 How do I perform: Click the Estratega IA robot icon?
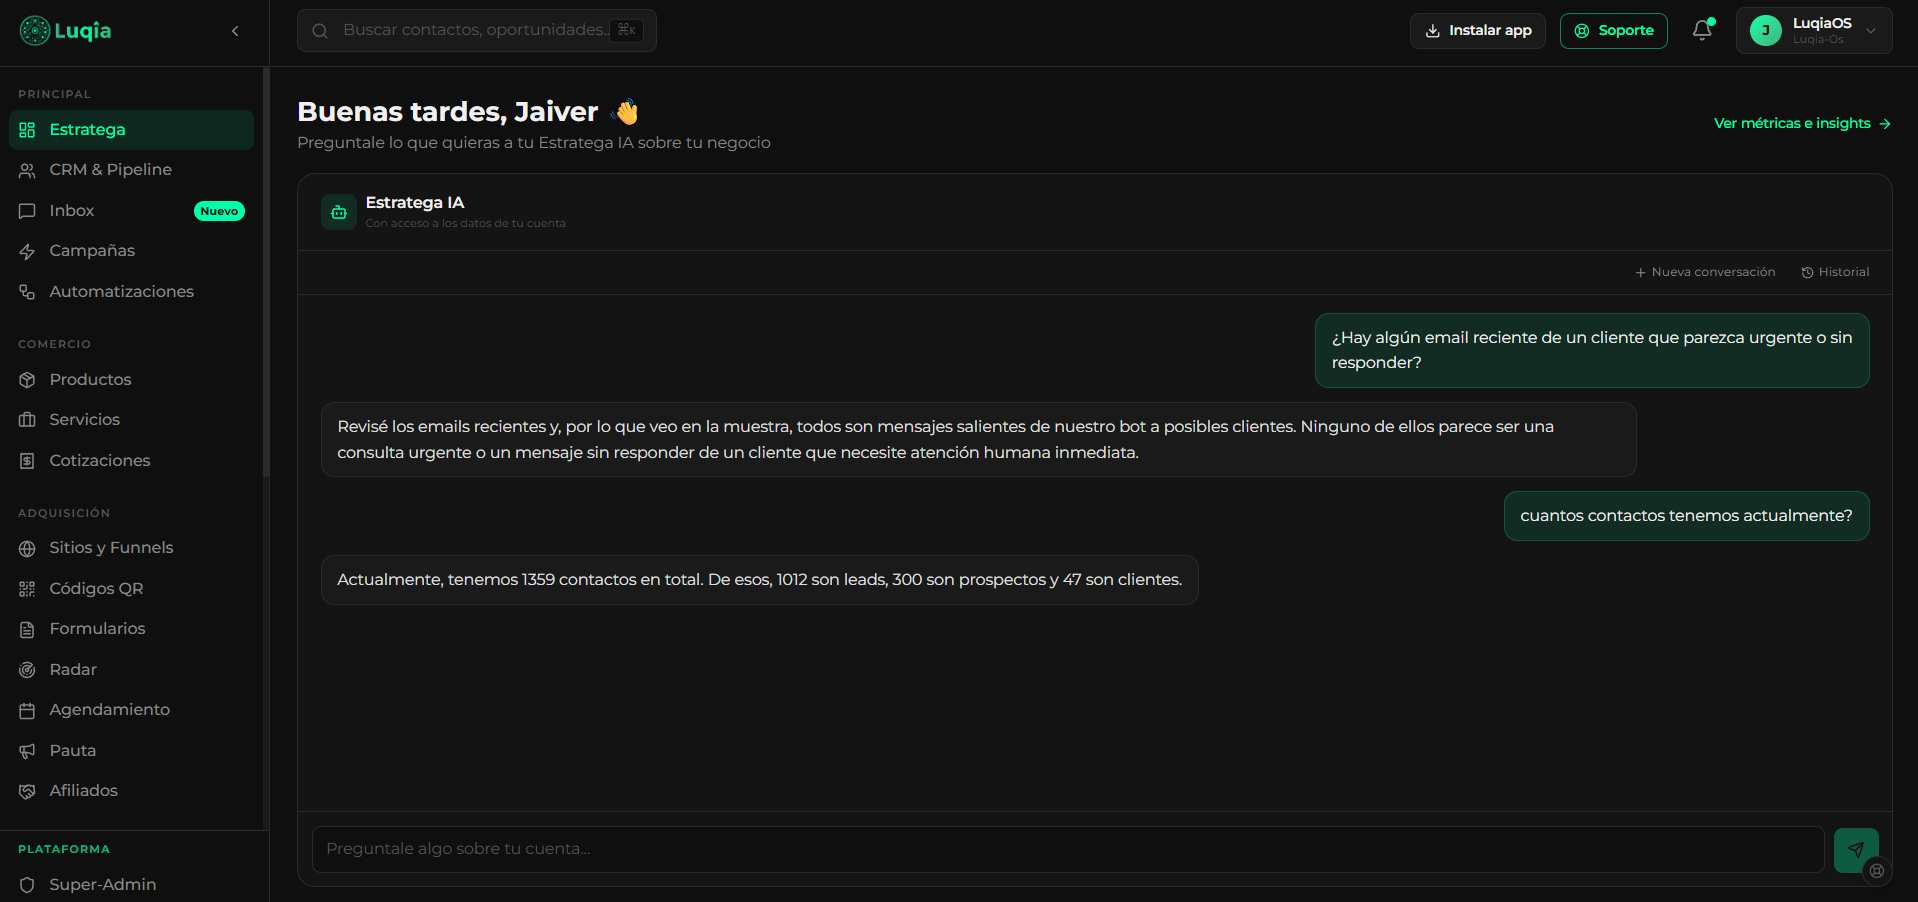point(339,212)
